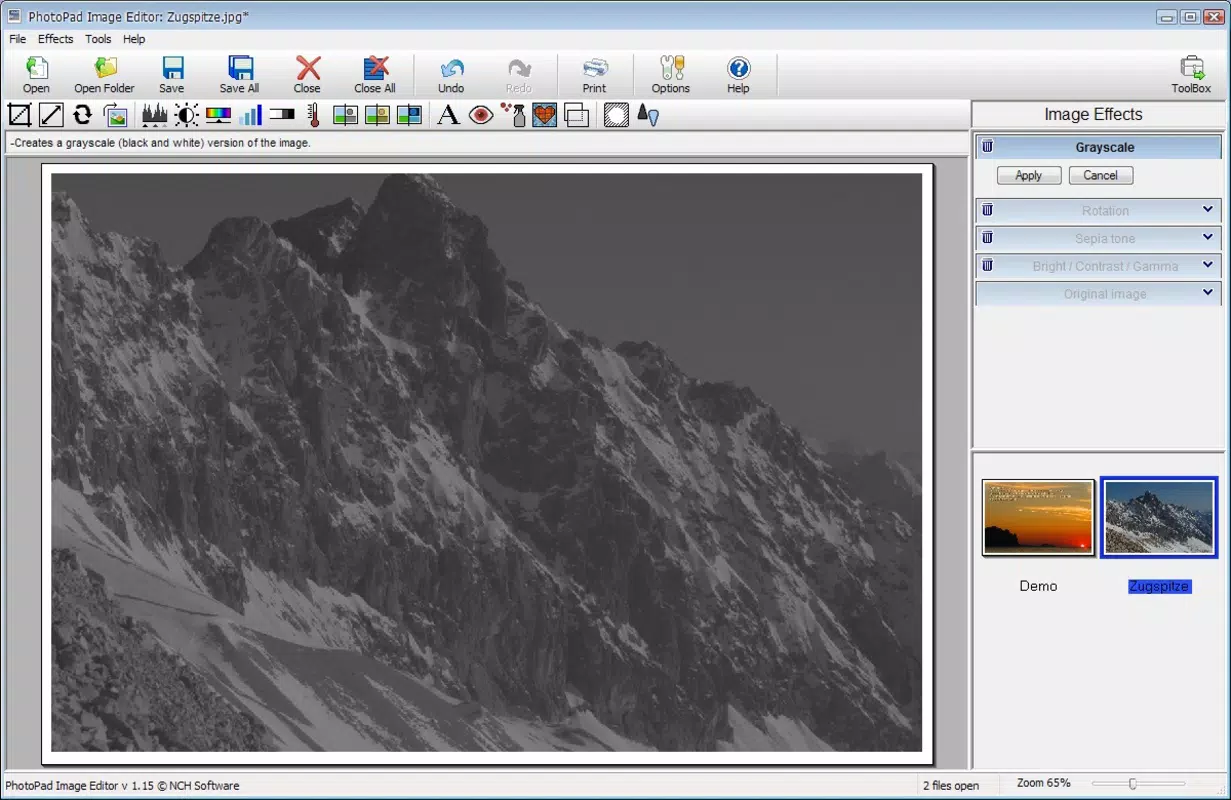Cancel the Grayscale effect

click(x=1101, y=175)
